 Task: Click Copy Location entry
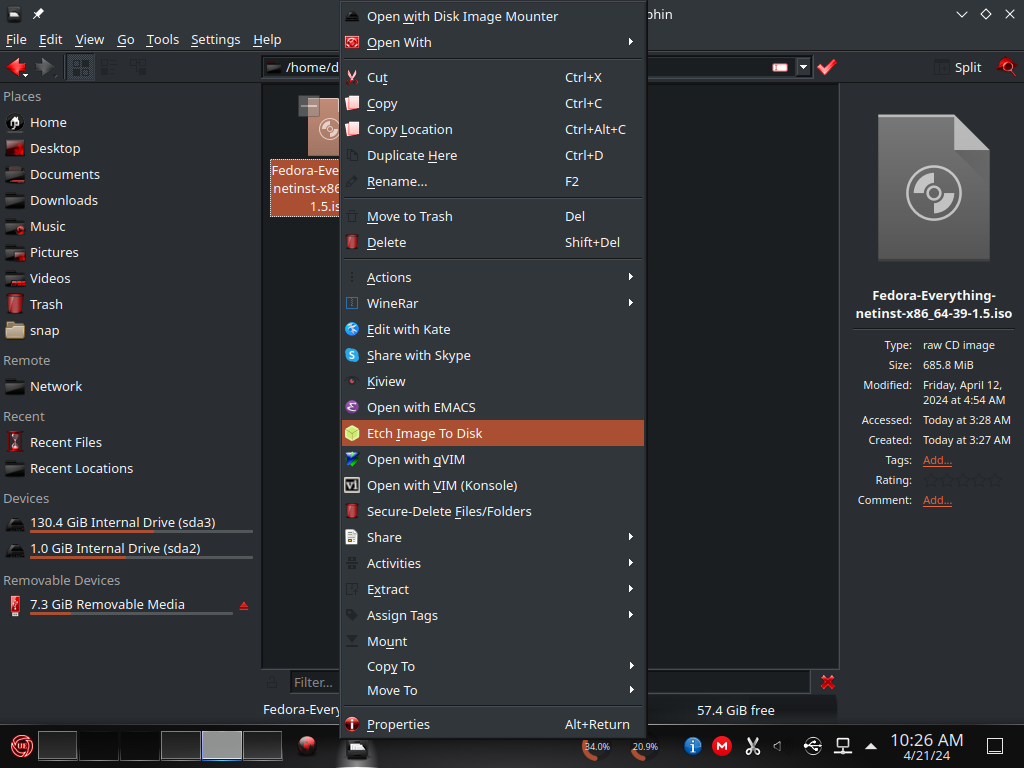pos(493,130)
